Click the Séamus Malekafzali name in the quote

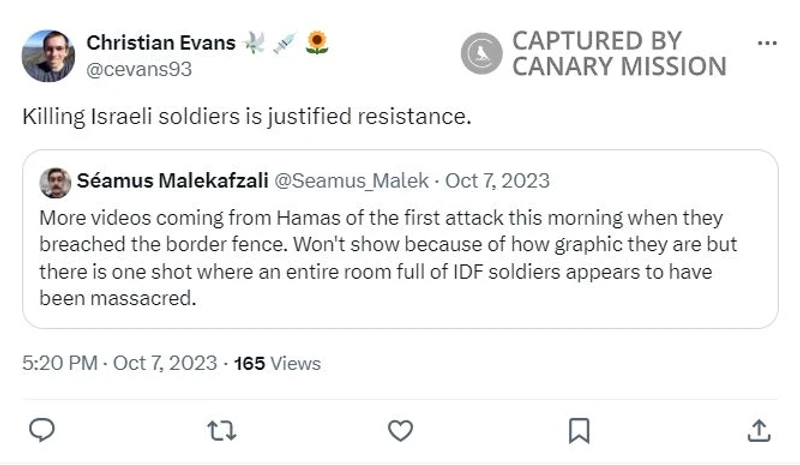coord(171,181)
